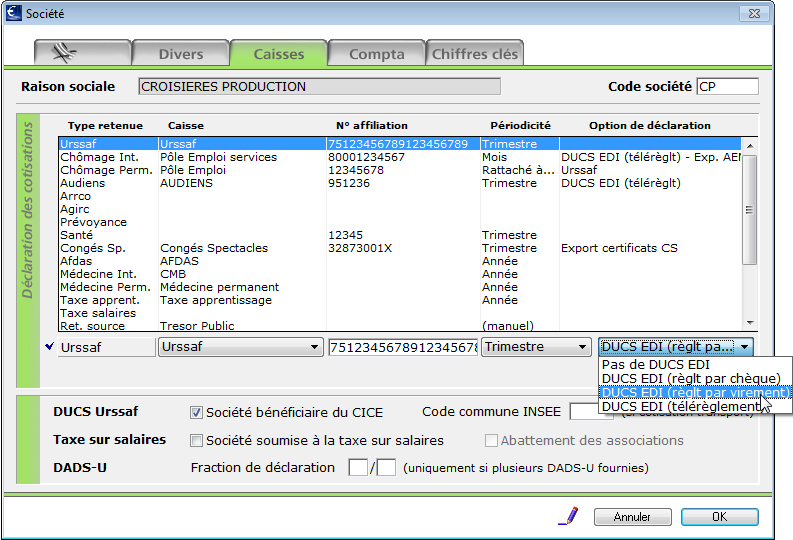Click second Fraction de déclaration box
The height and width of the screenshot is (540, 793).
386,467
